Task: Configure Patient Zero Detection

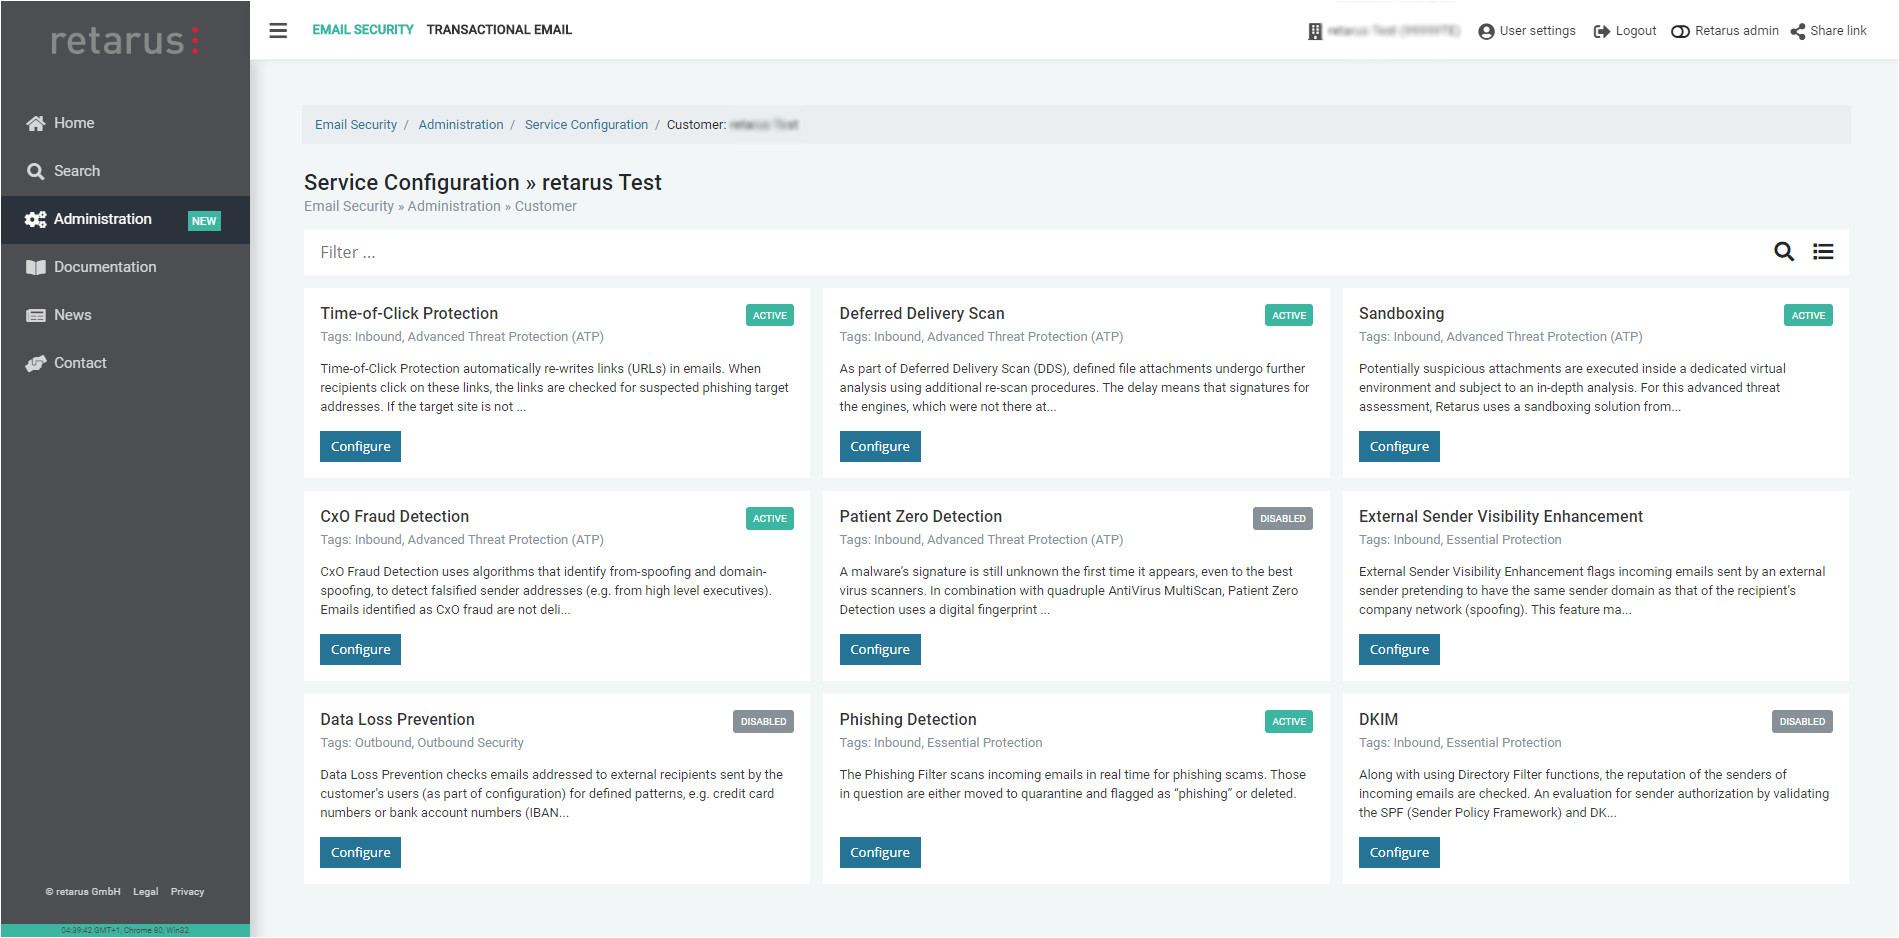Action: (x=879, y=650)
